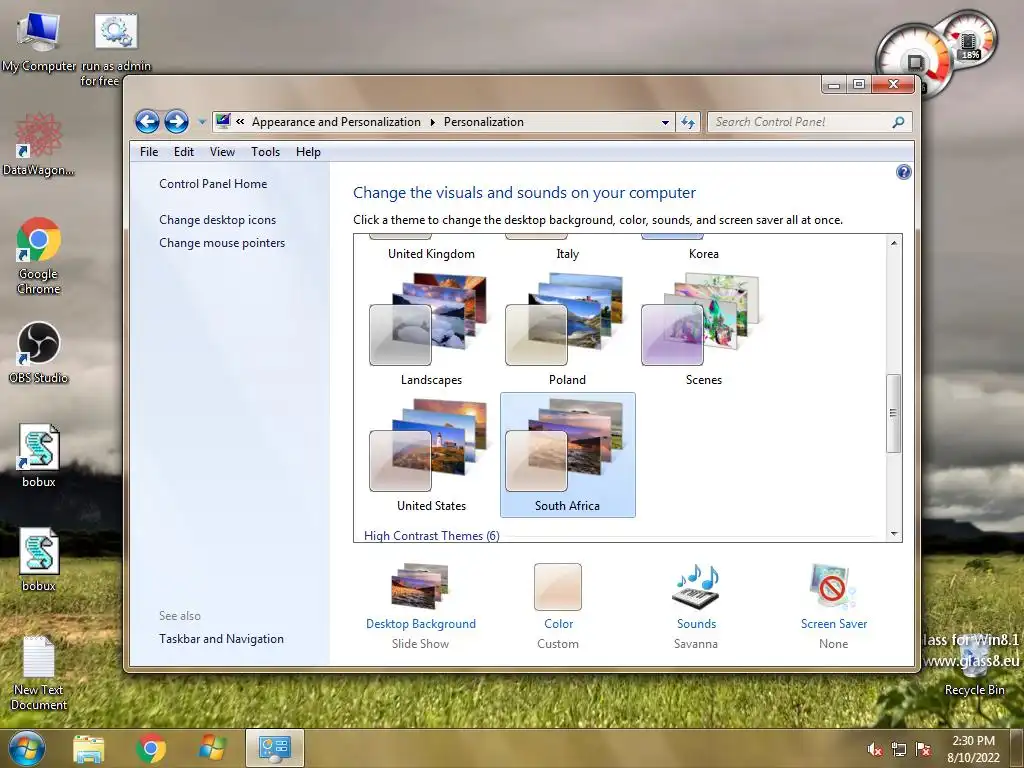Select the Landscapes theme

(x=431, y=330)
